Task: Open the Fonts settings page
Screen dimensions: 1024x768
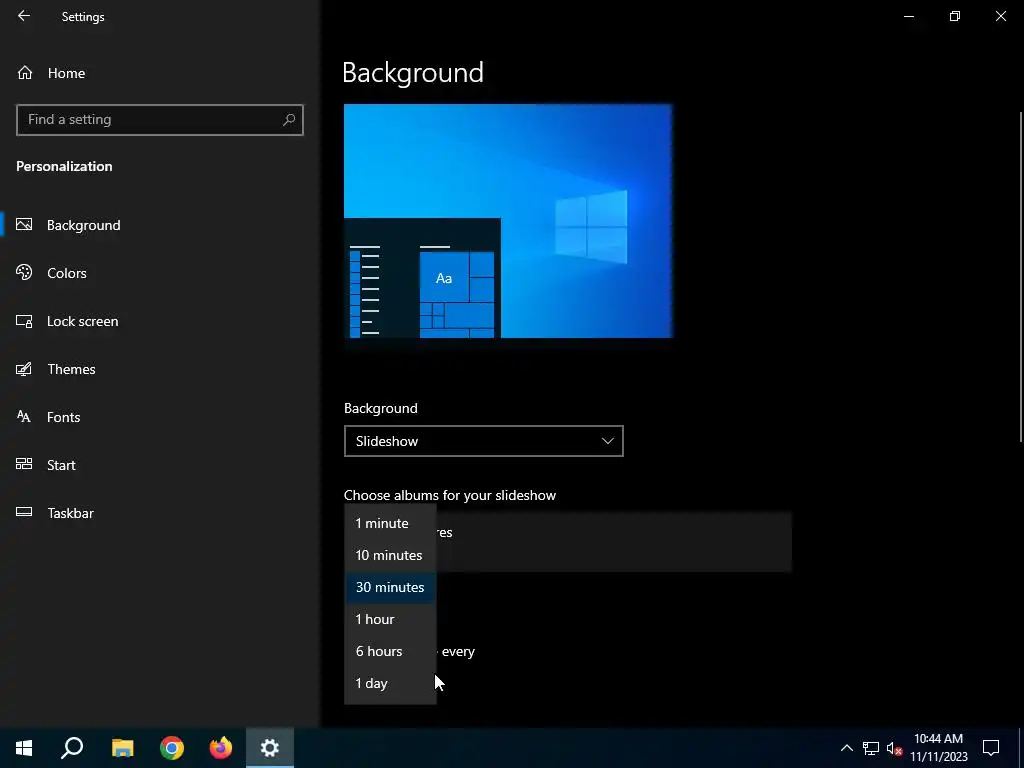Action: click(159, 417)
